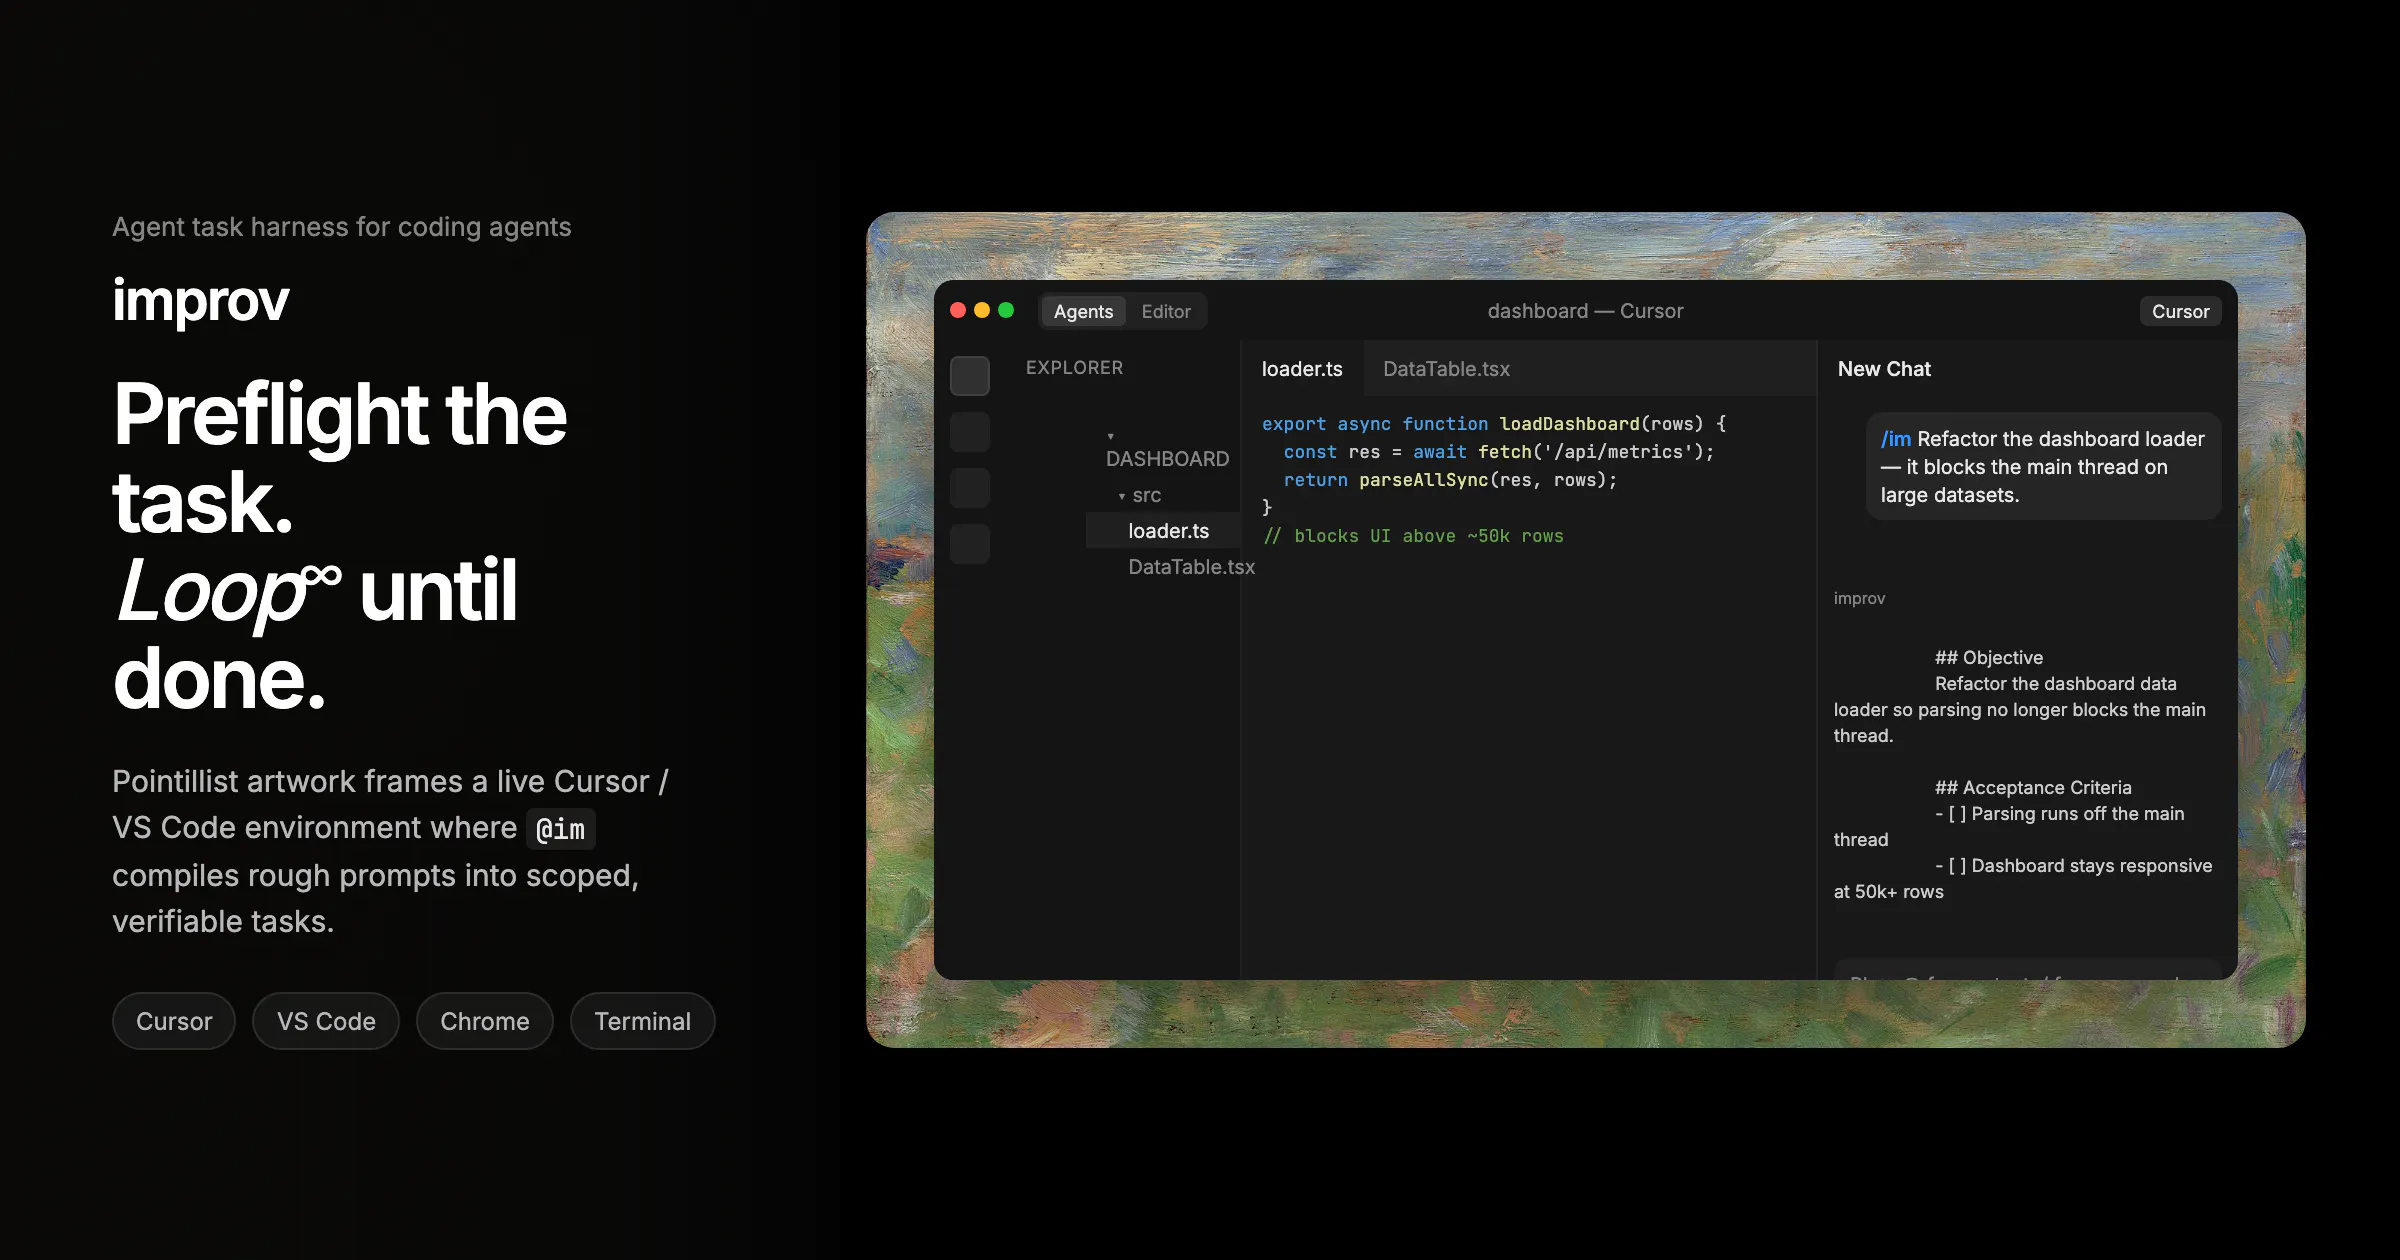The width and height of the screenshot is (2400, 1260).
Task: Switch to the Editor mode
Action: 1166,311
